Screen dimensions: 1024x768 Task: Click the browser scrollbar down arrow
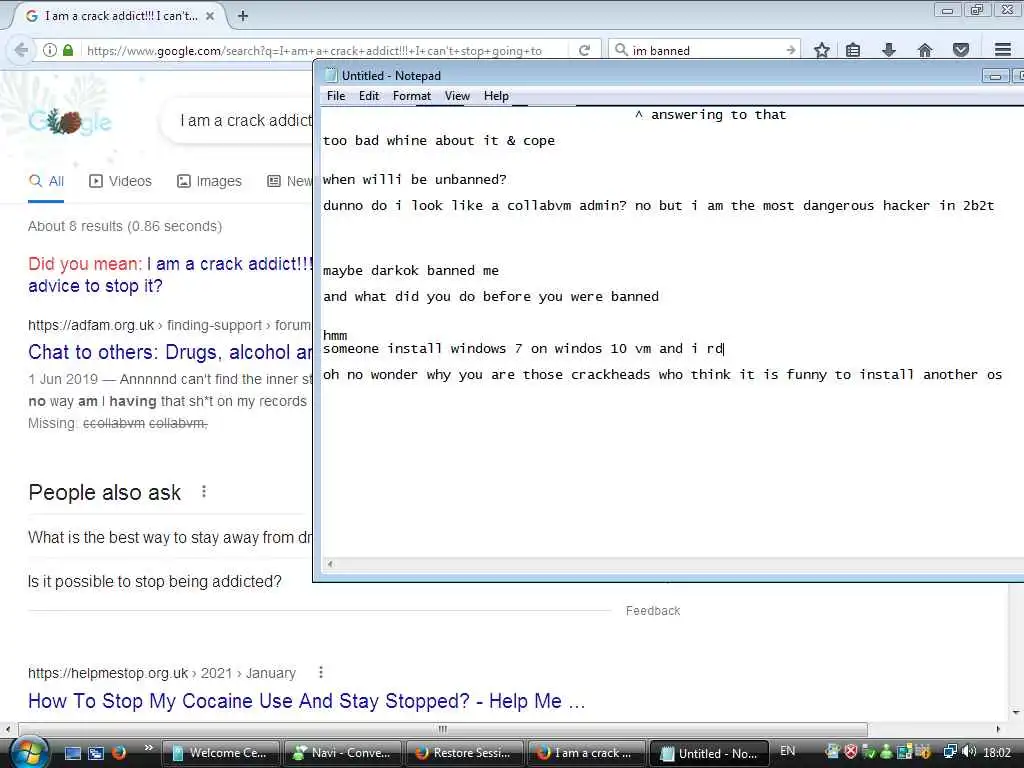tap(1016, 712)
